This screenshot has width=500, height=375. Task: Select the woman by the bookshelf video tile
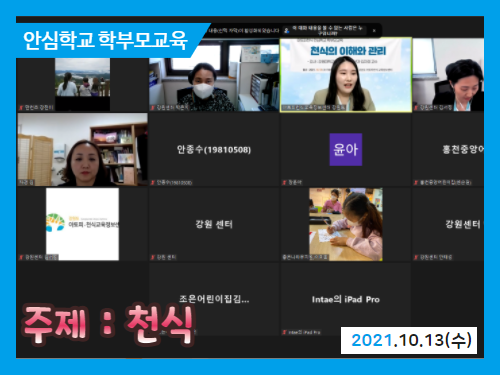82,149
